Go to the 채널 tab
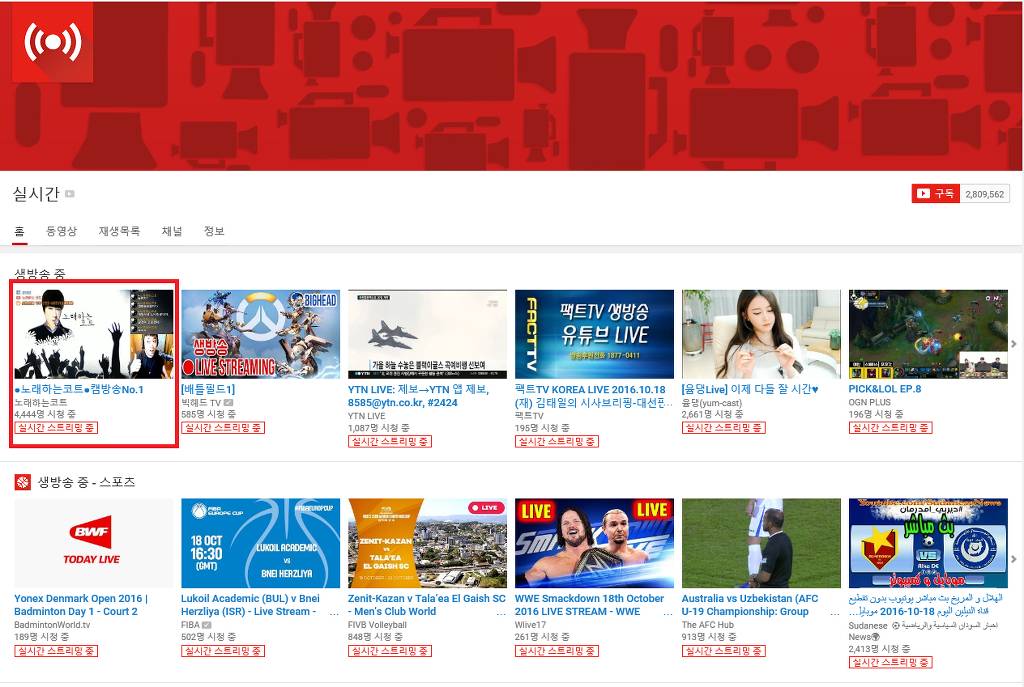1024x687 pixels. 172,231
